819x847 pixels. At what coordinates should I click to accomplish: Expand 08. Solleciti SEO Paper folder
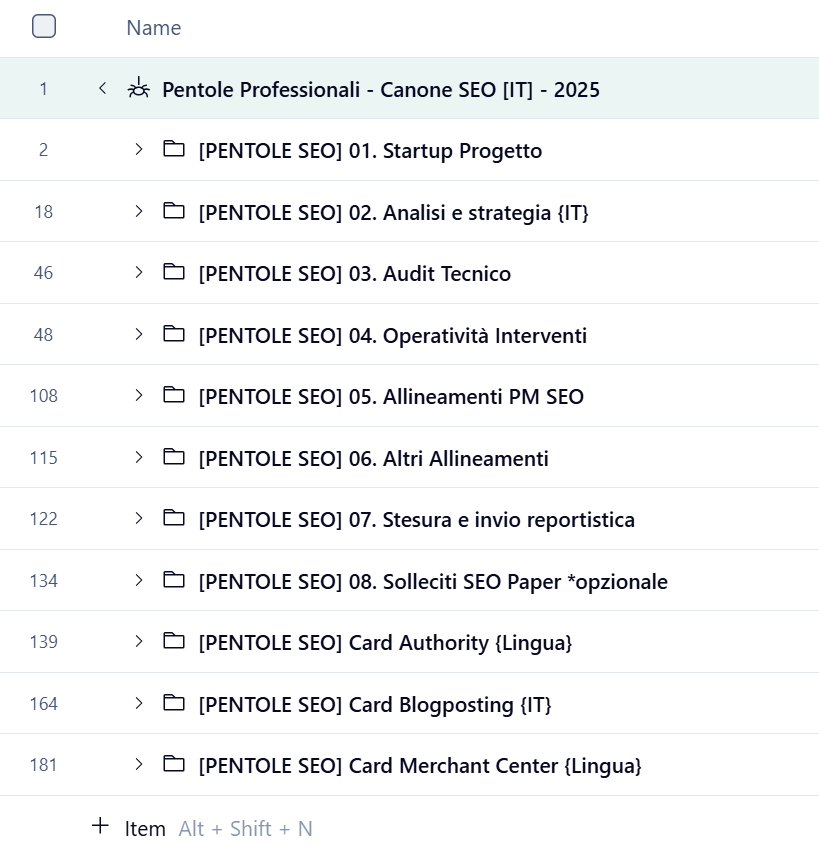coord(139,581)
